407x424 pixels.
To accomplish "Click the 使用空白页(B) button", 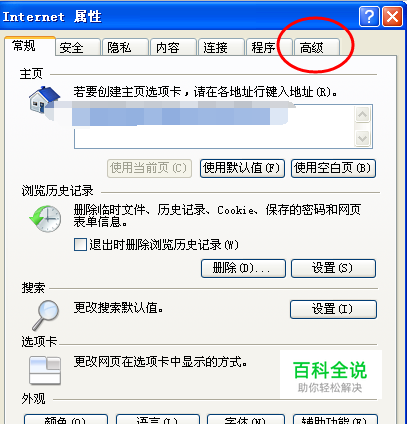I will coord(333,168).
